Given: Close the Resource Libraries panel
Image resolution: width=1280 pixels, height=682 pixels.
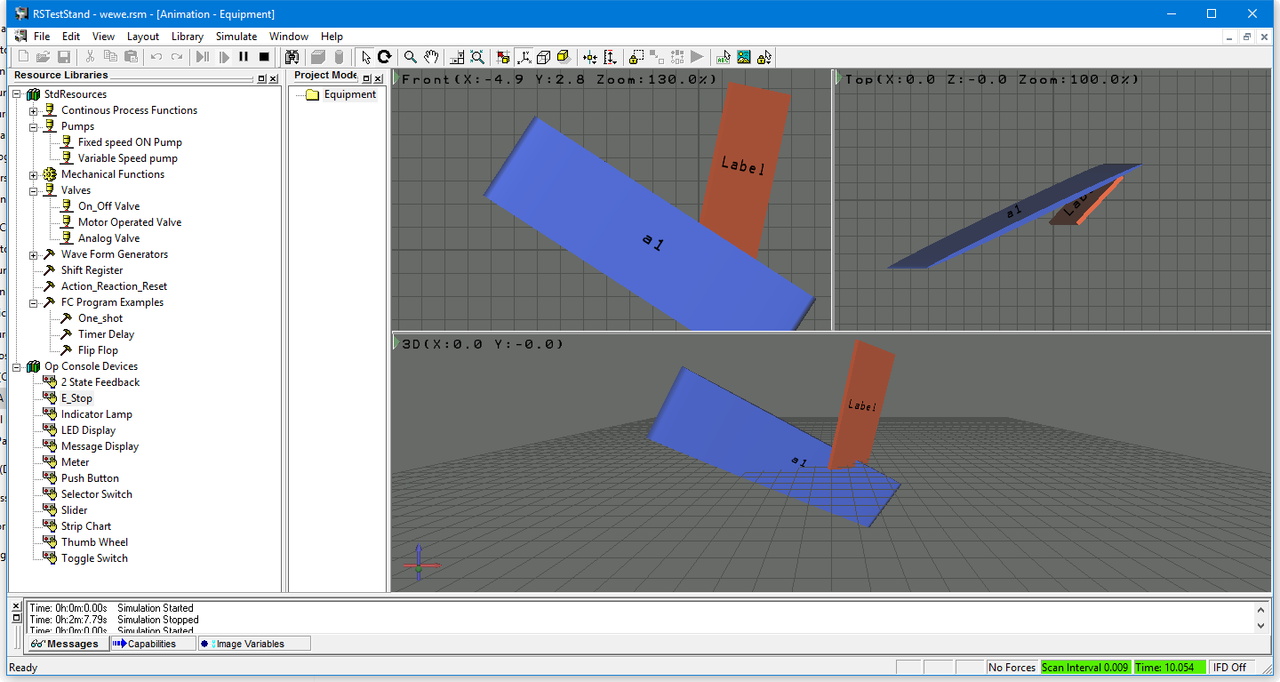Looking at the screenshot, I should pyautogui.click(x=274, y=78).
